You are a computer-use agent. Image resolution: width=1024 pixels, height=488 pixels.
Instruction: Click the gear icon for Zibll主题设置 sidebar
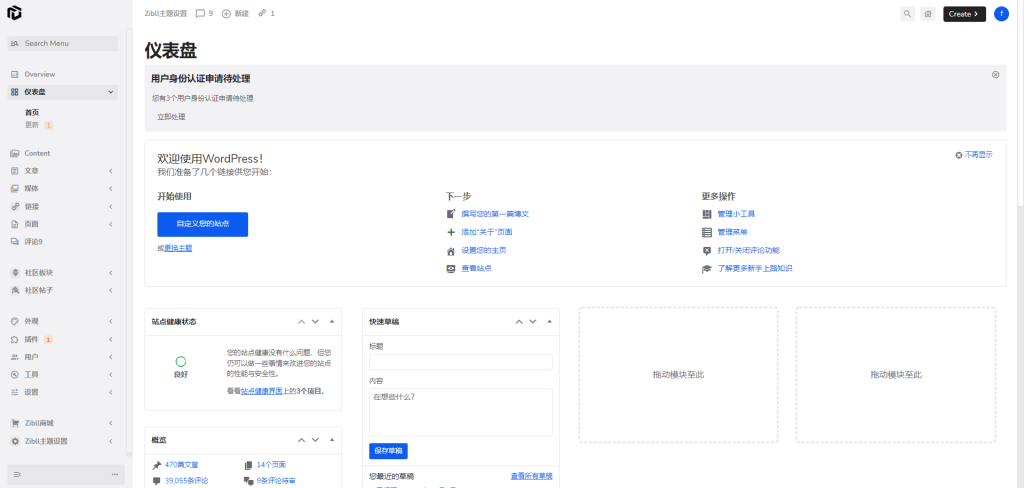click(14, 442)
